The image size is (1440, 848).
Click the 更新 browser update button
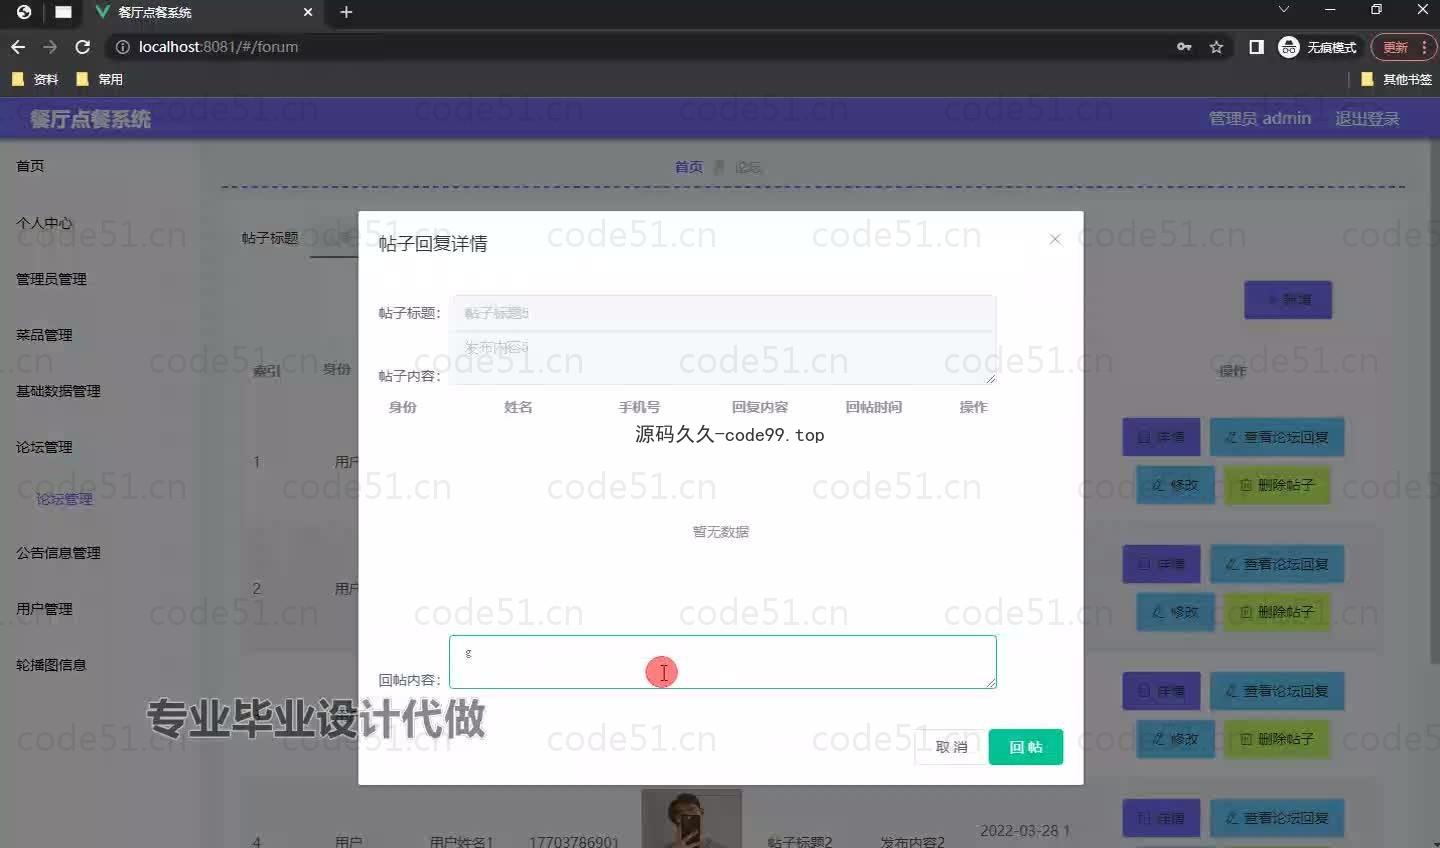pyautogui.click(x=1396, y=47)
